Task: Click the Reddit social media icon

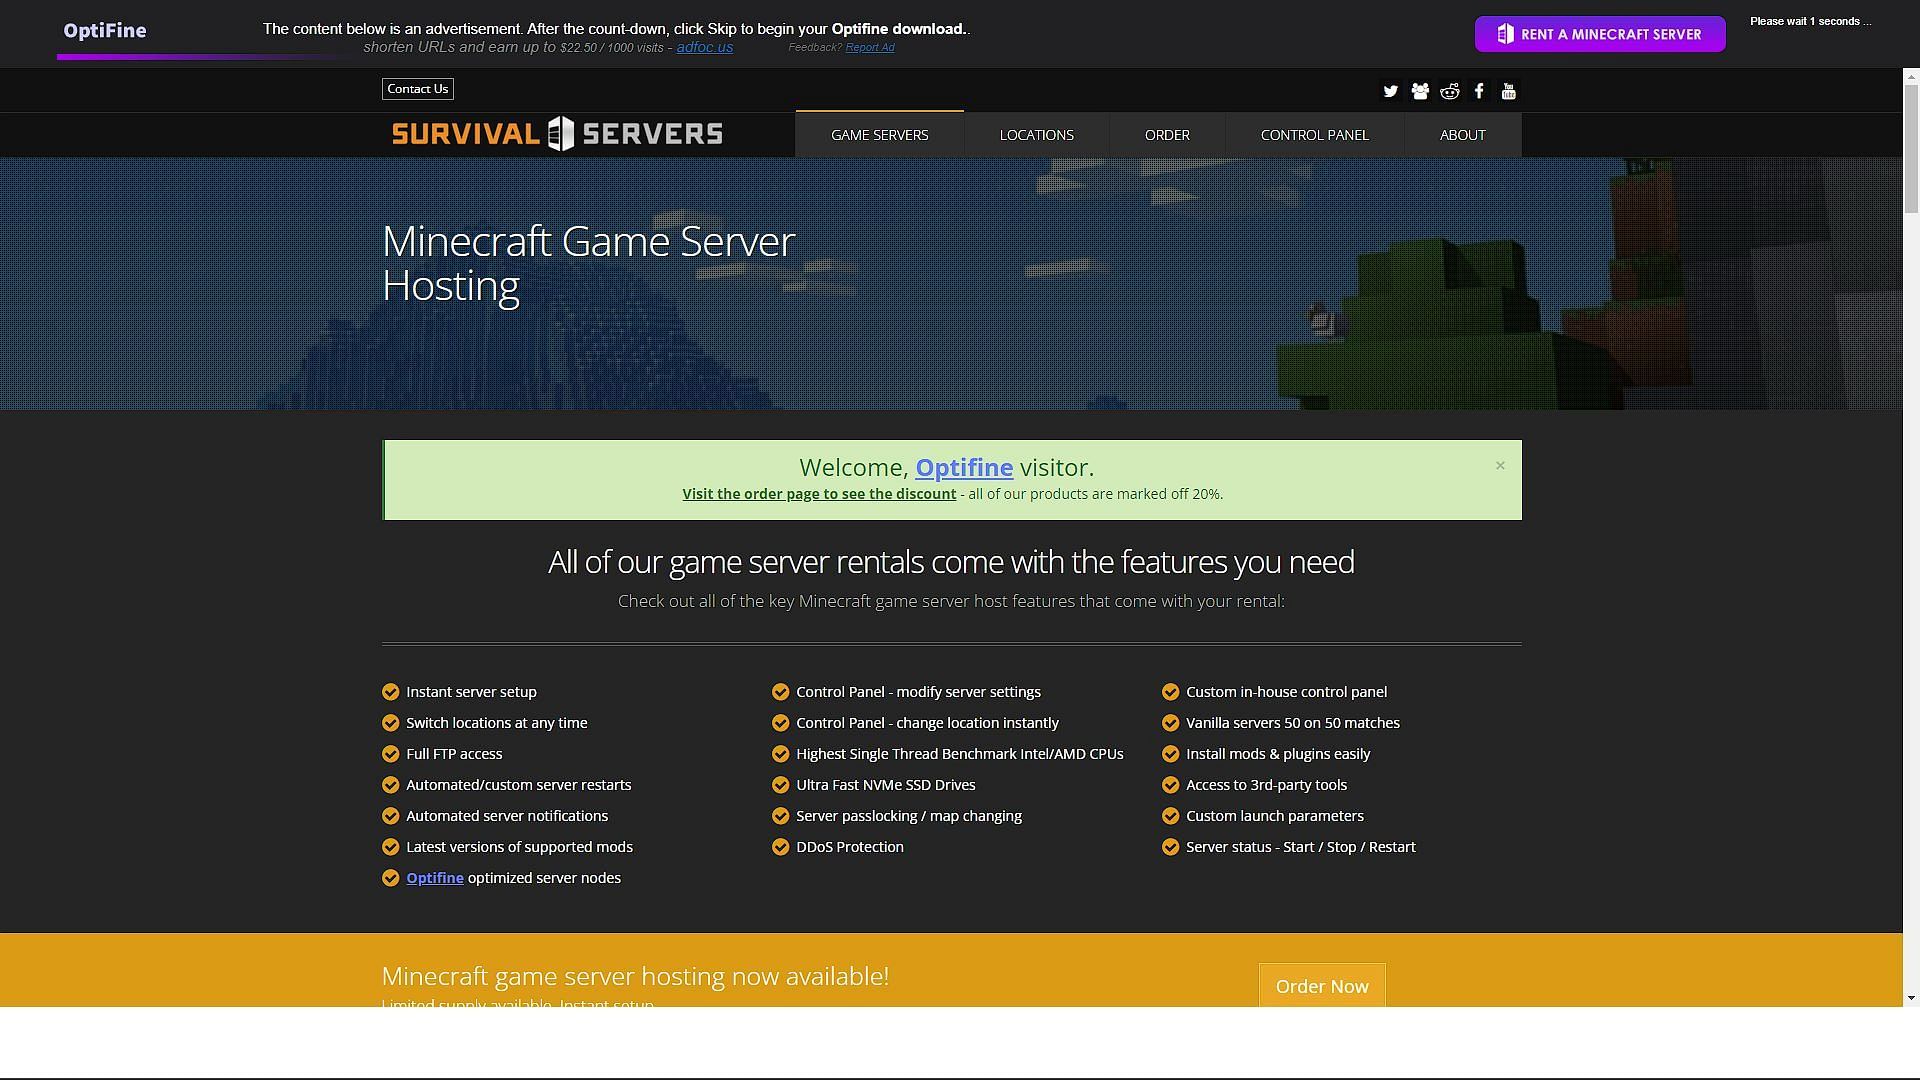Action: (x=1451, y=90)
